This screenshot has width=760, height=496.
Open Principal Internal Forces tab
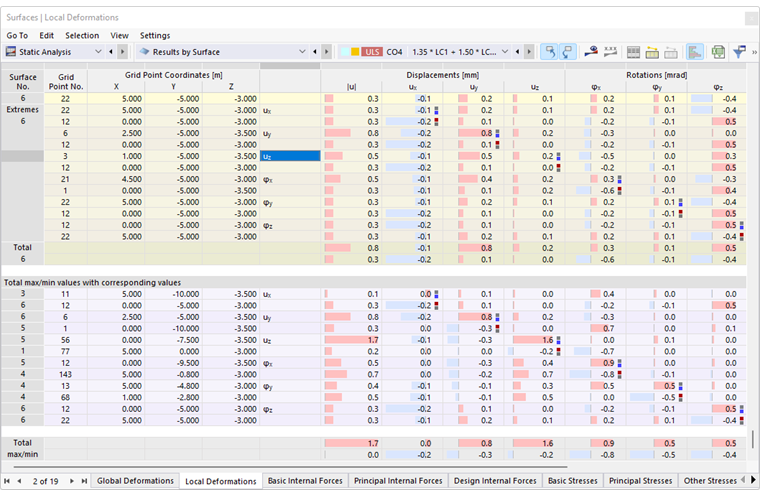(398, 480)
